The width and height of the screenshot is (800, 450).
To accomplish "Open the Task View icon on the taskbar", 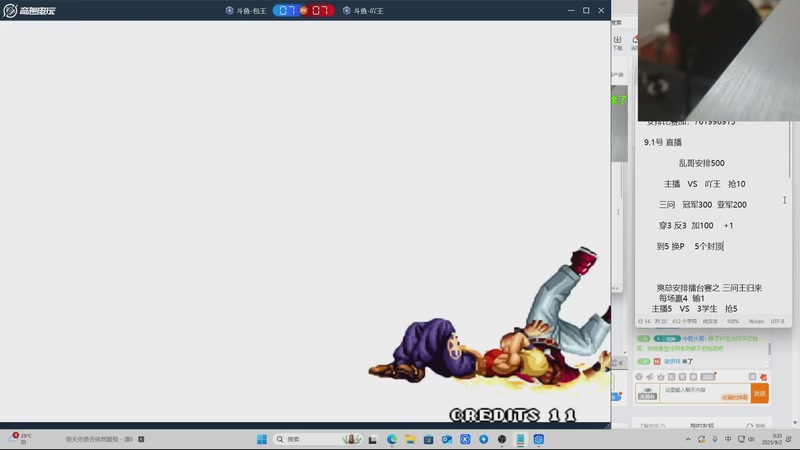I will pyautogui.click(x=373, y=439).
